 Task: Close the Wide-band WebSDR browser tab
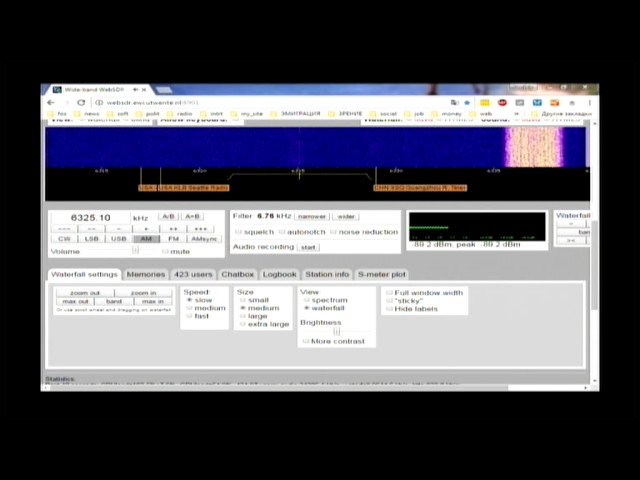(144, 89)
